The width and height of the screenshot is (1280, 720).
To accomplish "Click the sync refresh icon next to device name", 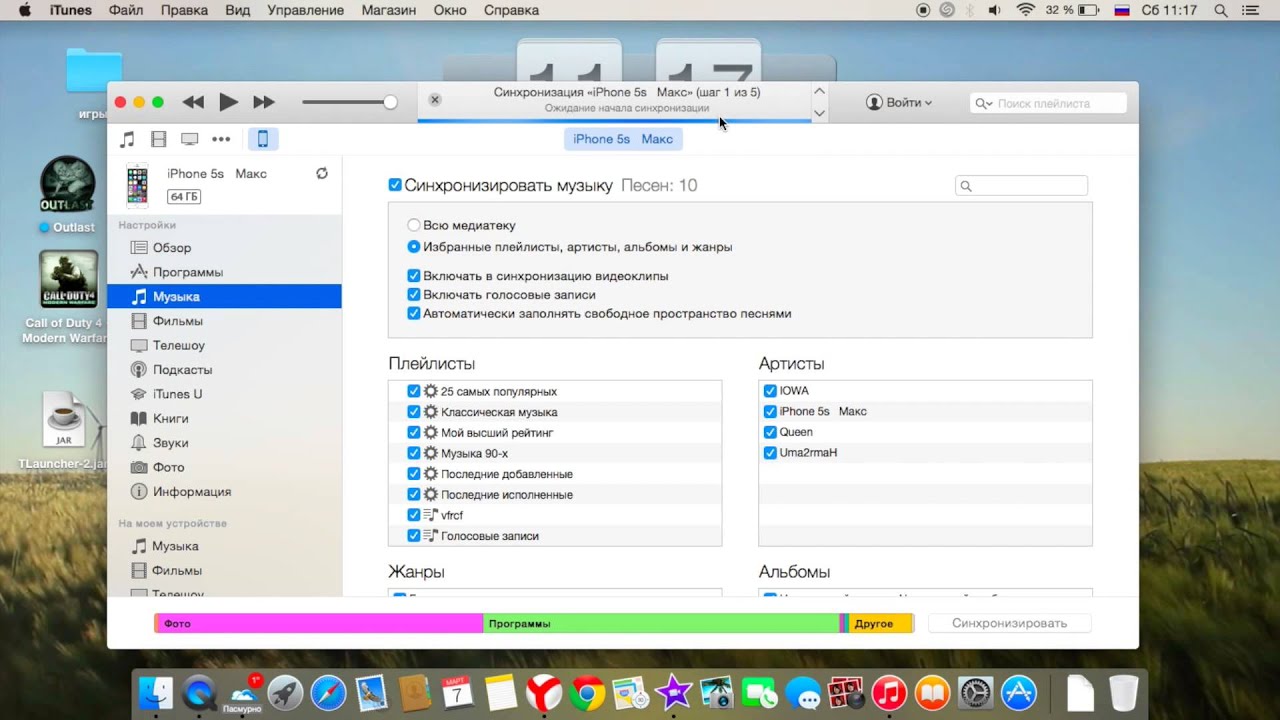I will [322, 173].
